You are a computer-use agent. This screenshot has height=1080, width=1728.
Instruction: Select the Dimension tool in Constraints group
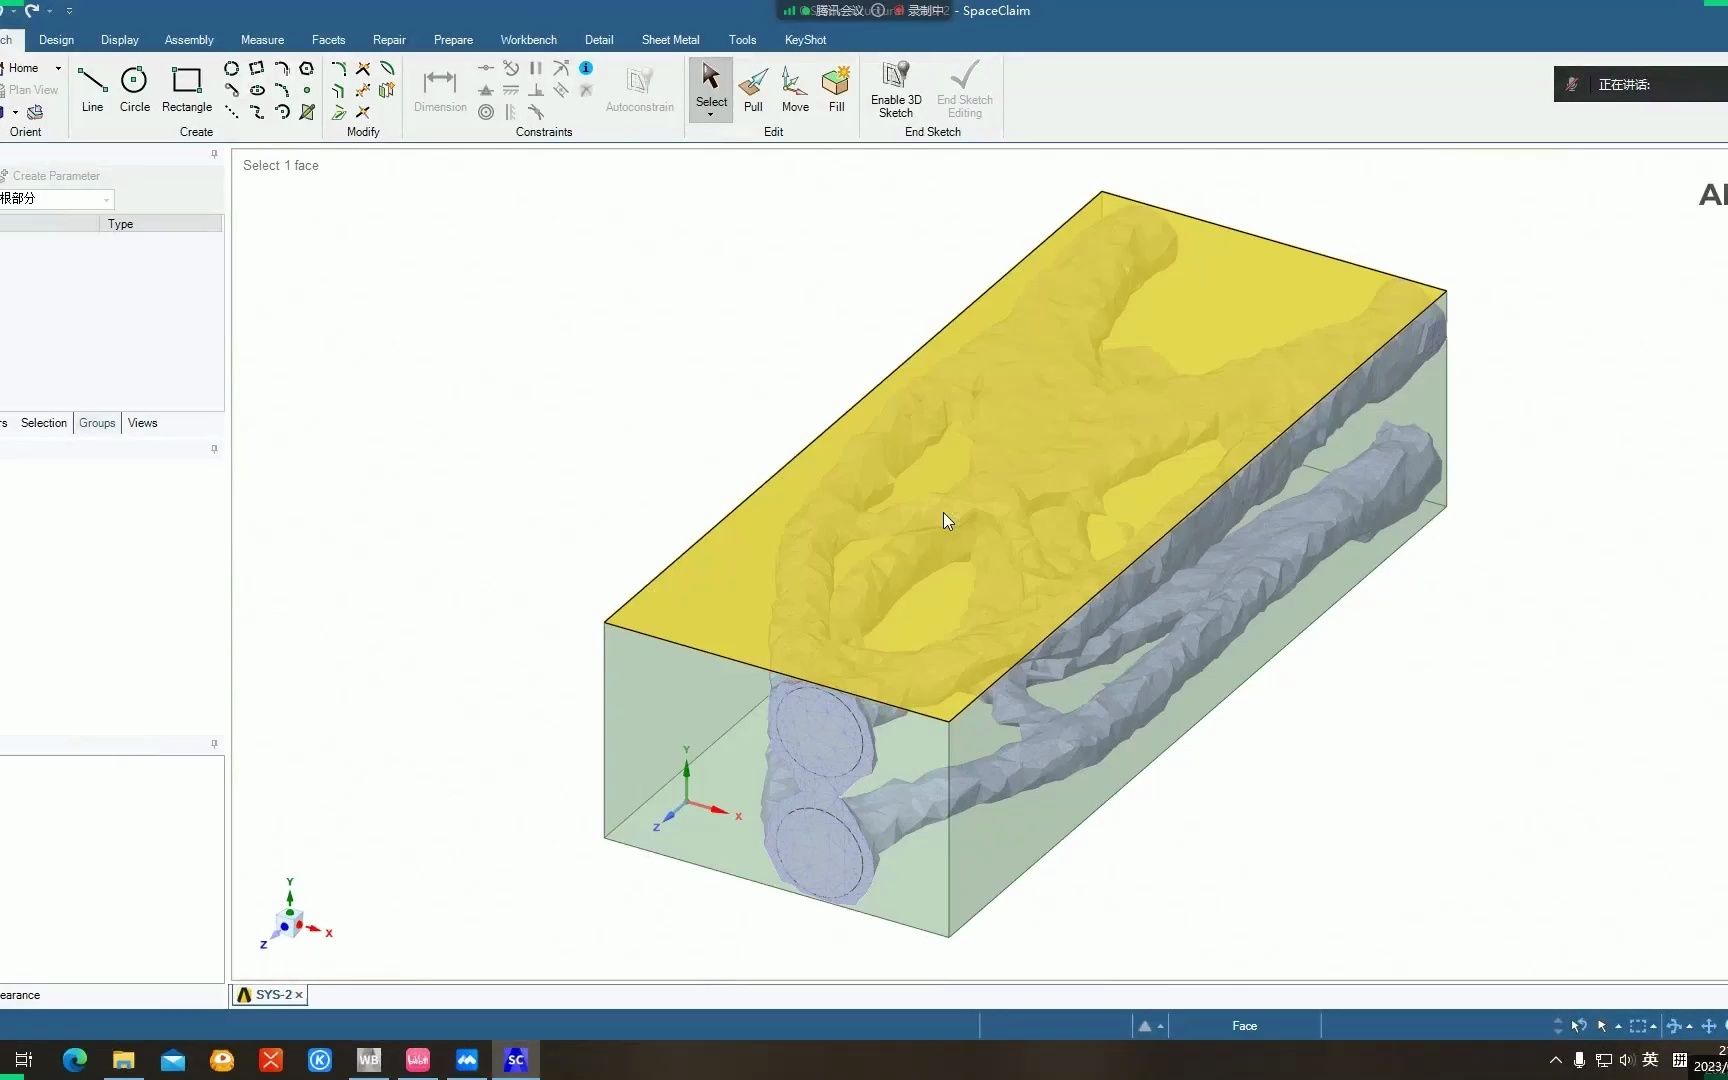pos(439,88)
